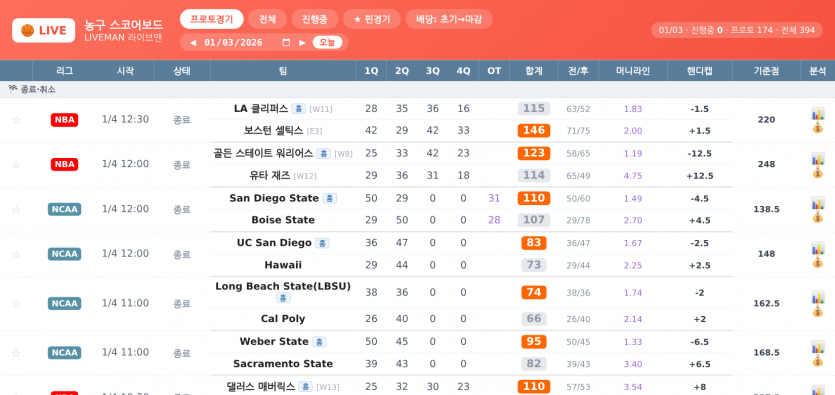835x395 pixels.
Task: Click home badge next to 골든 스테이트 워리어스
Action: point(323,154)
